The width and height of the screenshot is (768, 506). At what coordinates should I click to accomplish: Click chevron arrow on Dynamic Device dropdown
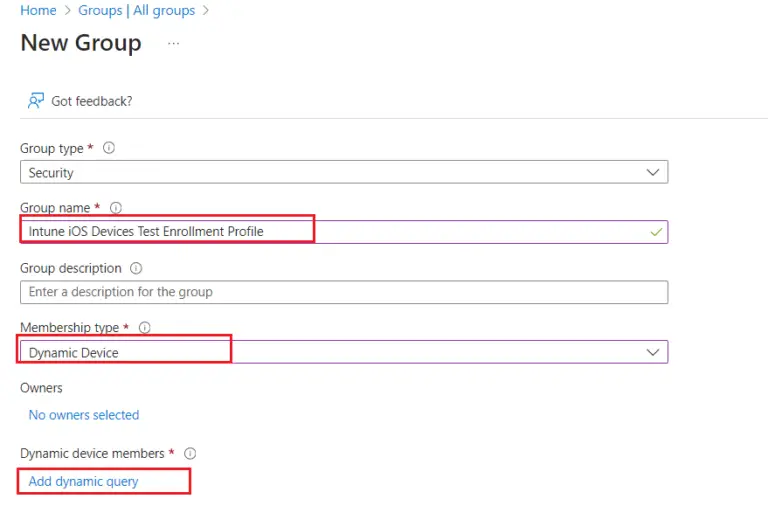(654, 352)
